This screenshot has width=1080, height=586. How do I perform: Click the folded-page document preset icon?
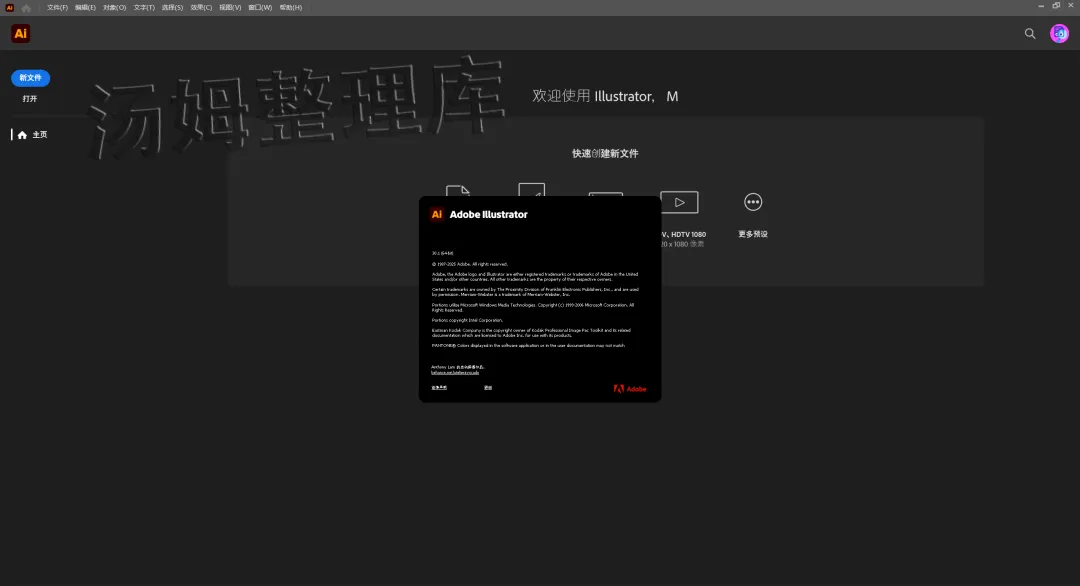[x=457, y=191]
